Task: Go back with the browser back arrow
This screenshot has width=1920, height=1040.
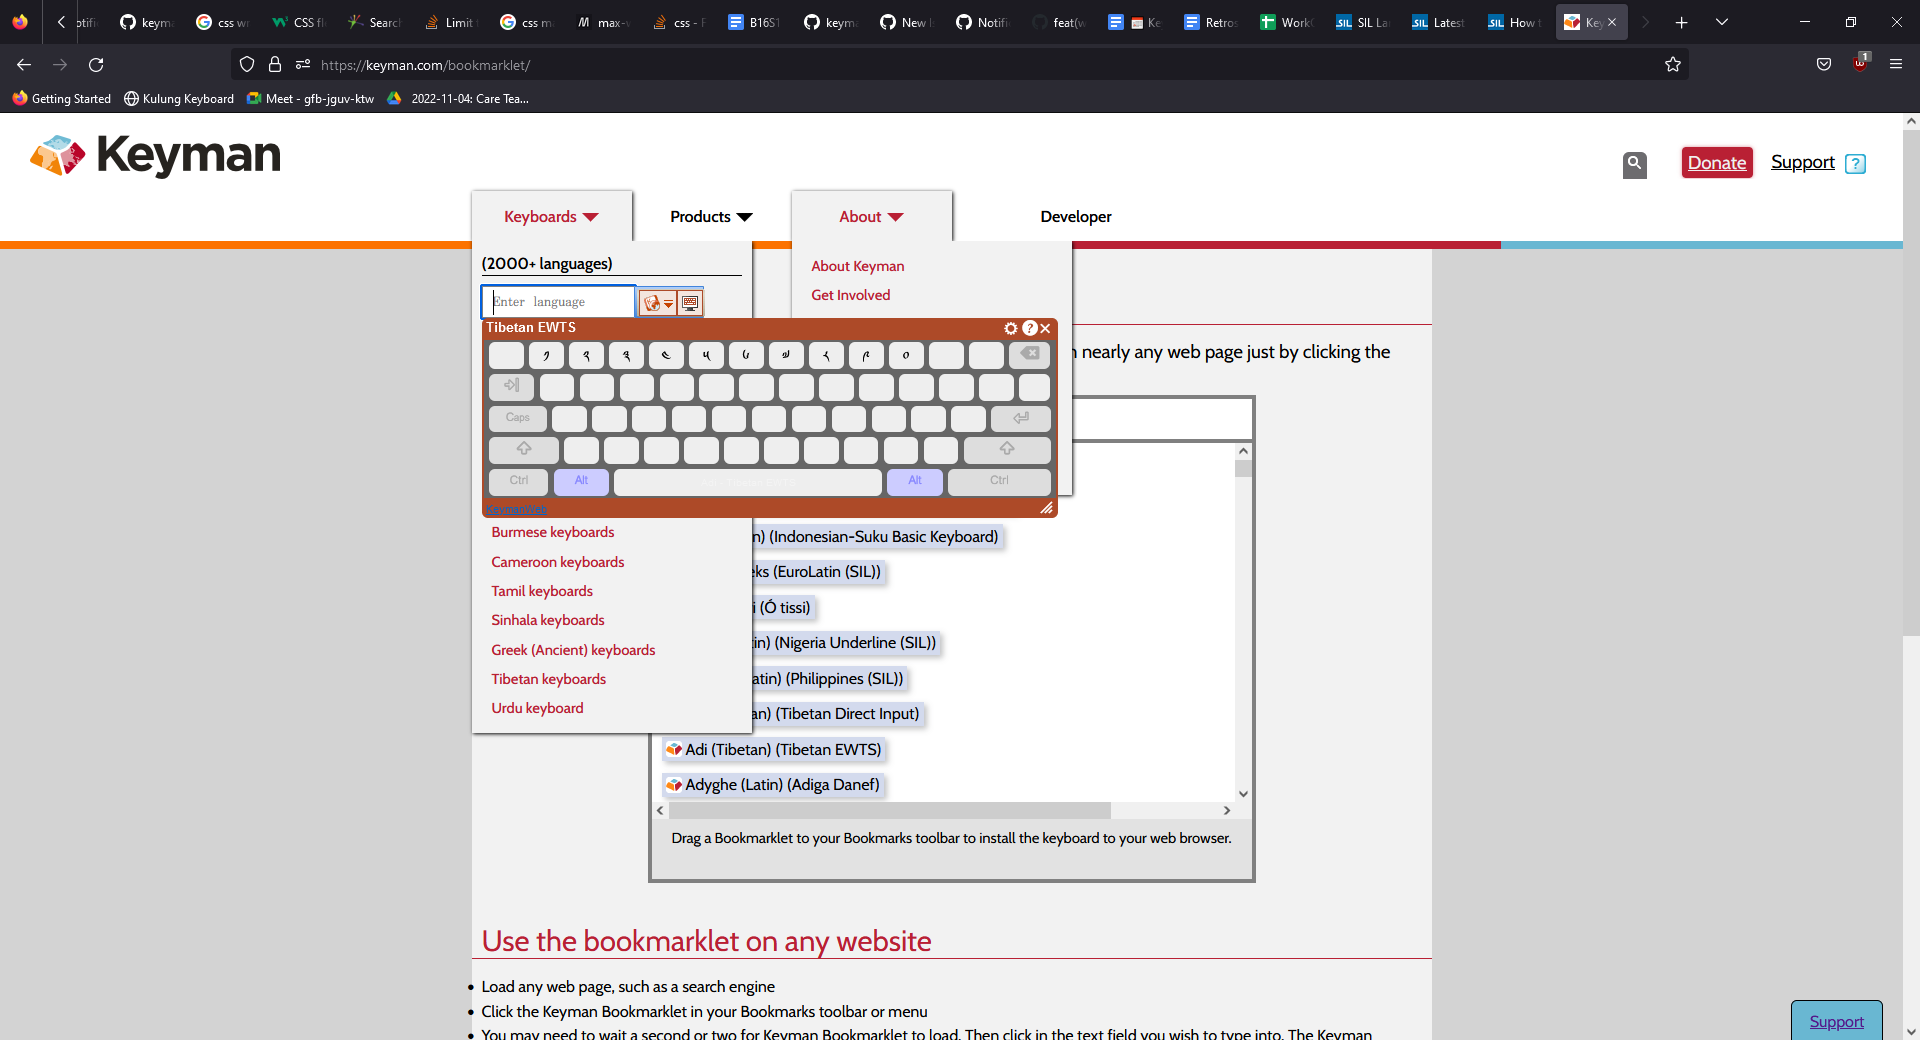Action: point(24,65)
